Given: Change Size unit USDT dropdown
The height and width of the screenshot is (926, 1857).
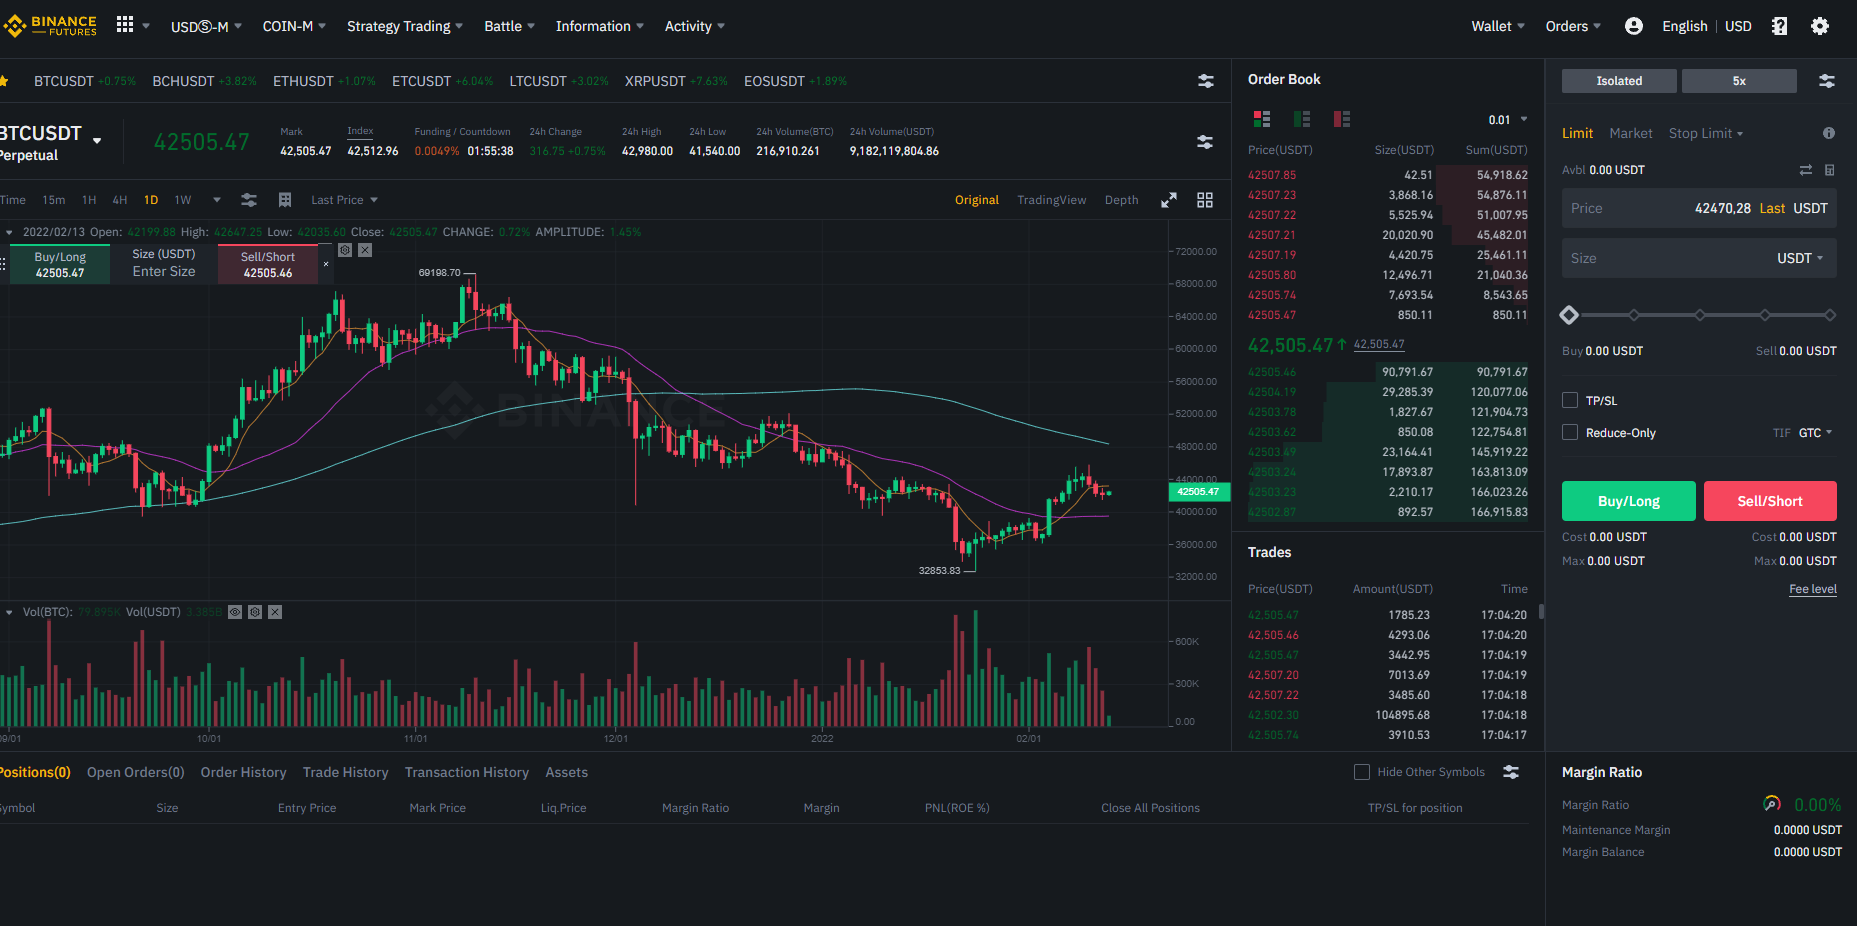Looking at the screenshot, I should click(1800, 258).
